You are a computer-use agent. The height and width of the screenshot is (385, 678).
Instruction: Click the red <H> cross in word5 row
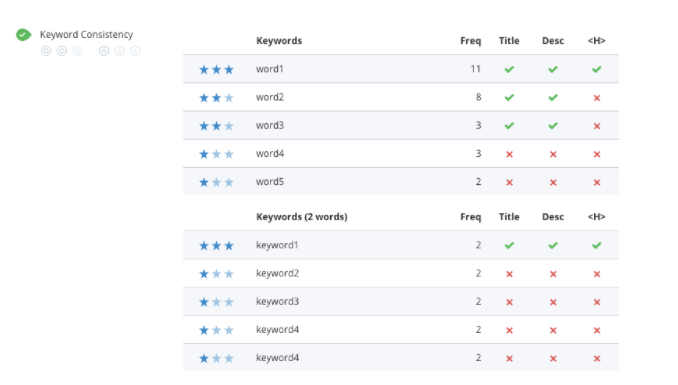click(x=597, y=183)
